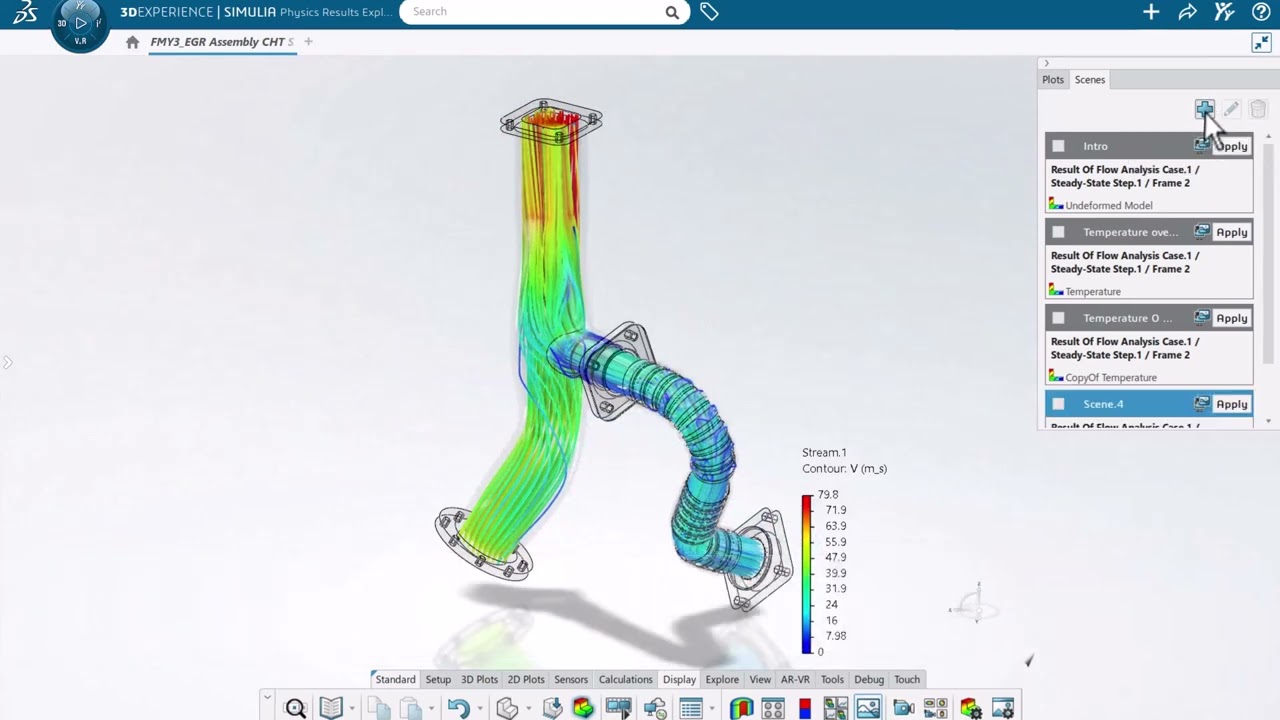Click the plus icon in the top bar

(x=1151, y=12)
